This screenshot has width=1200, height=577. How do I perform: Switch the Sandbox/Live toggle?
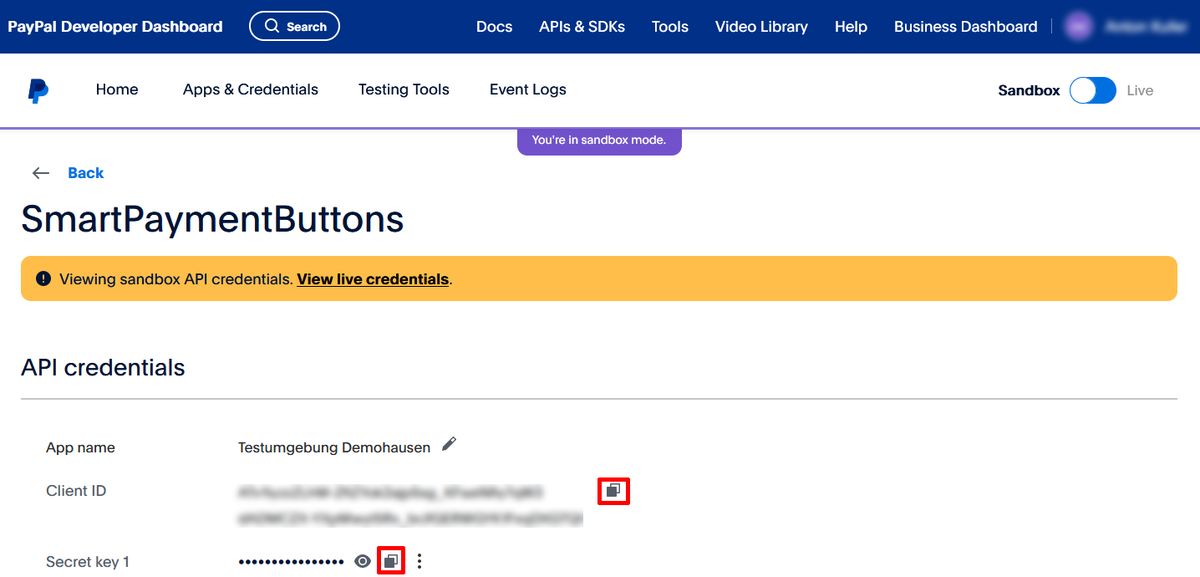[x=1092, y=90]
